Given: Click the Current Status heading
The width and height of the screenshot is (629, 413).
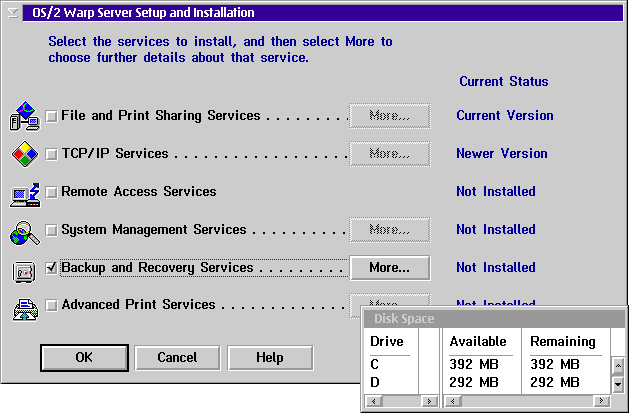Looking at the screenshot, I should click(x=504, y=81).
